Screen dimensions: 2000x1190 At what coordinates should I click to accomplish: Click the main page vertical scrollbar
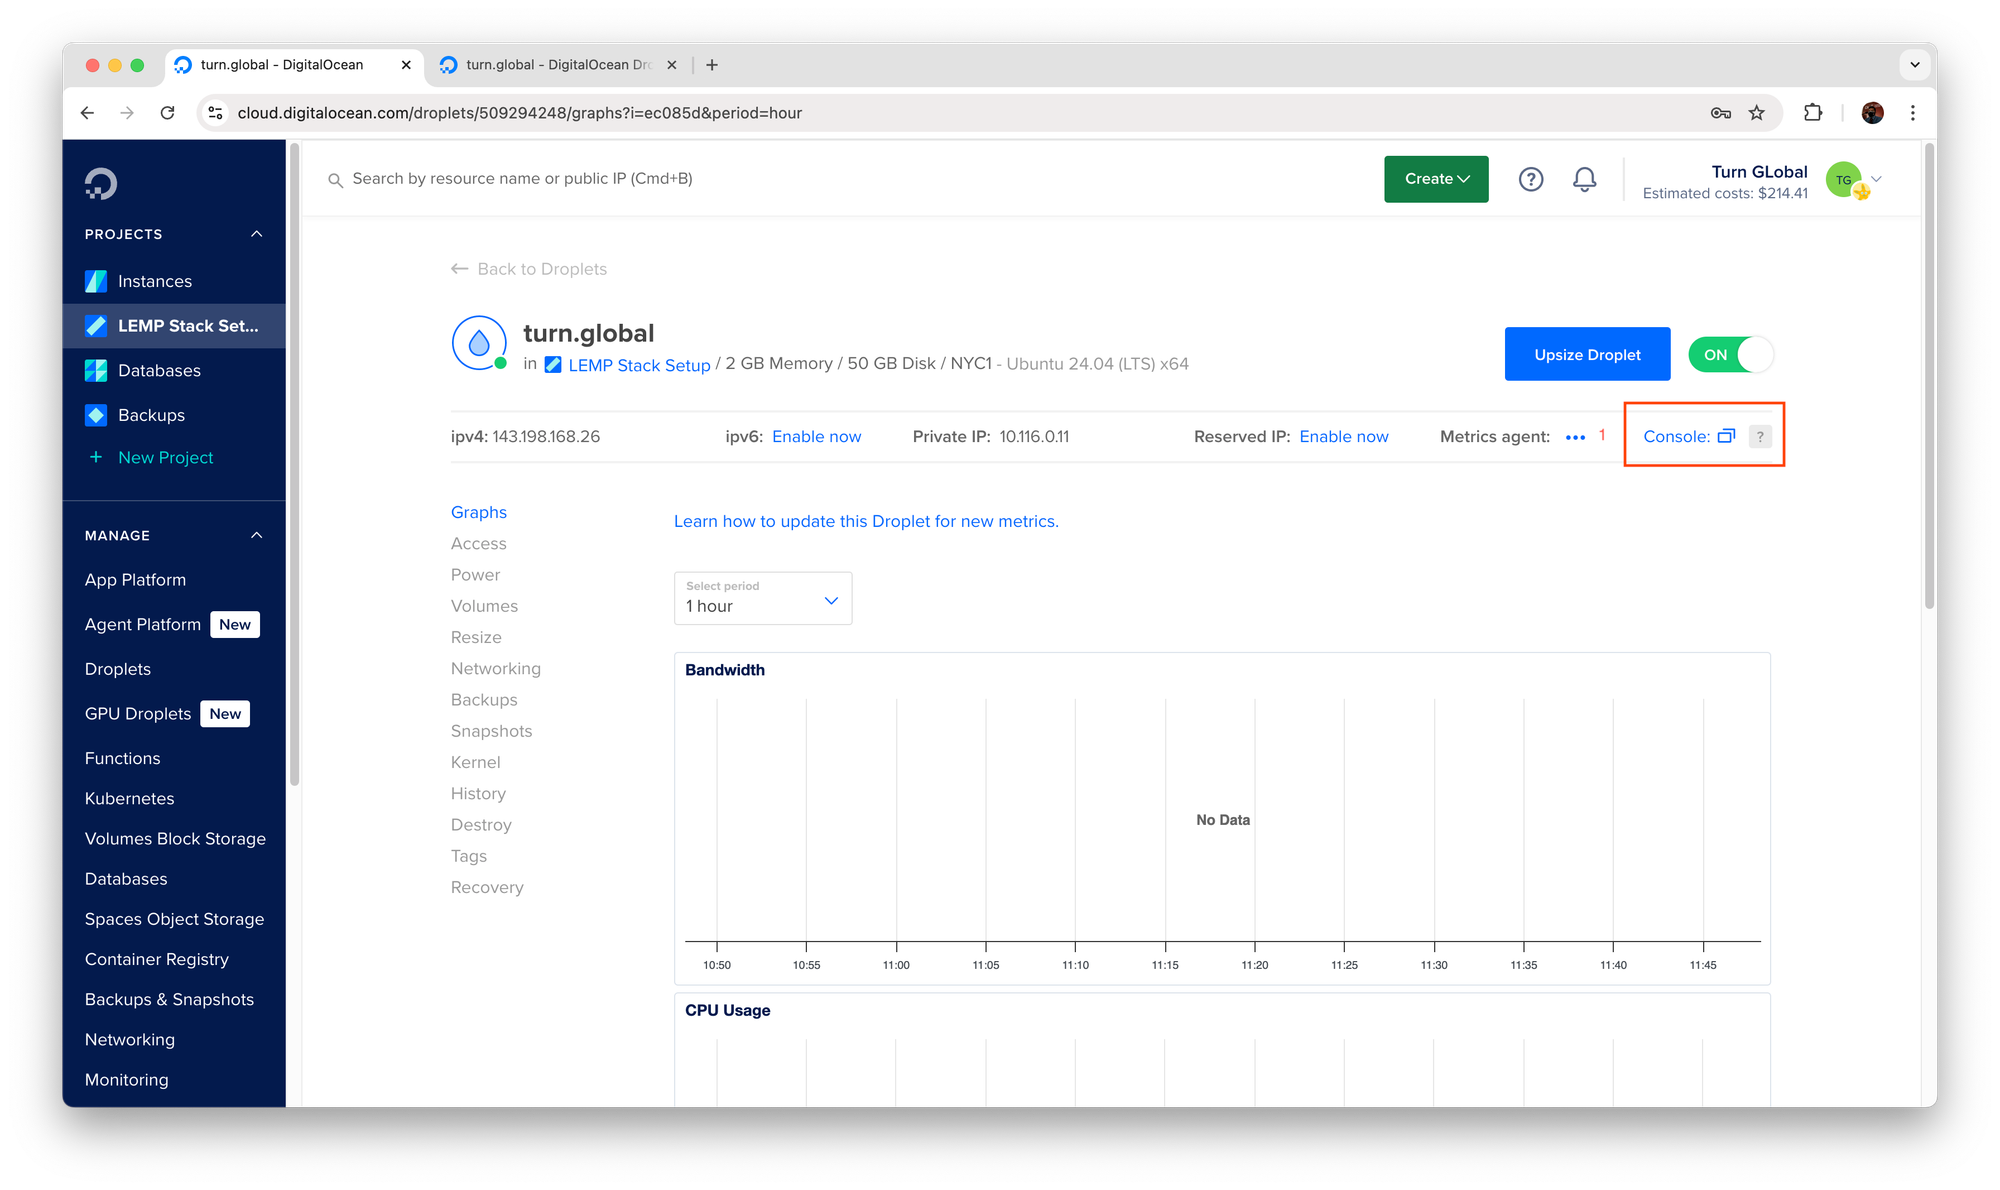click(1929, 375)
